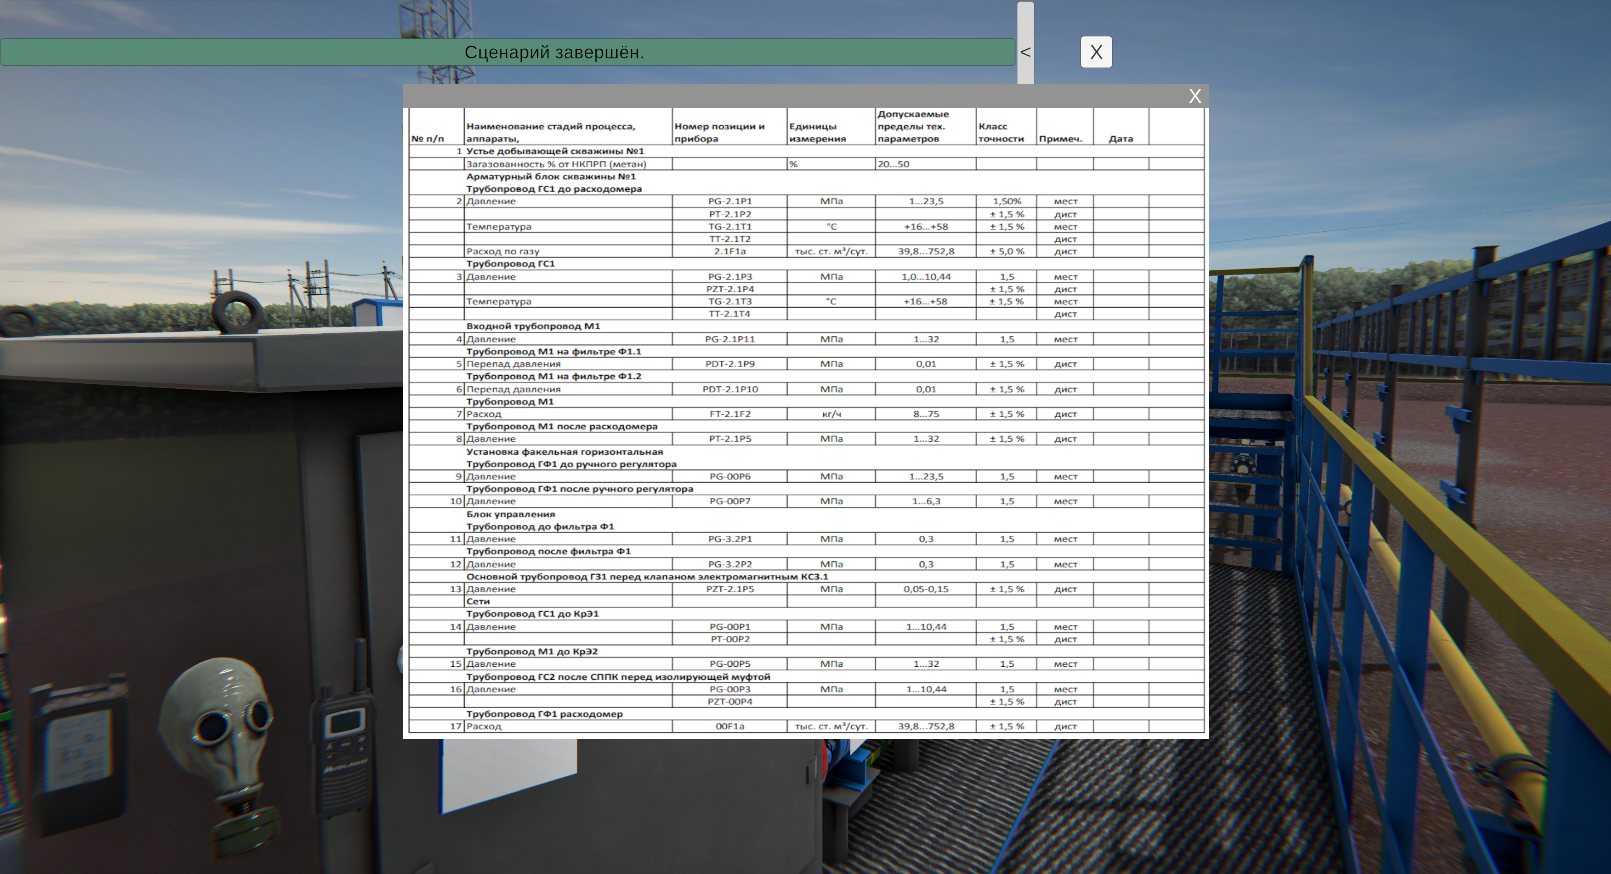Click the TG-2.1T1 device cell
The image size is (1611, 874).
[x=730, y=227]
